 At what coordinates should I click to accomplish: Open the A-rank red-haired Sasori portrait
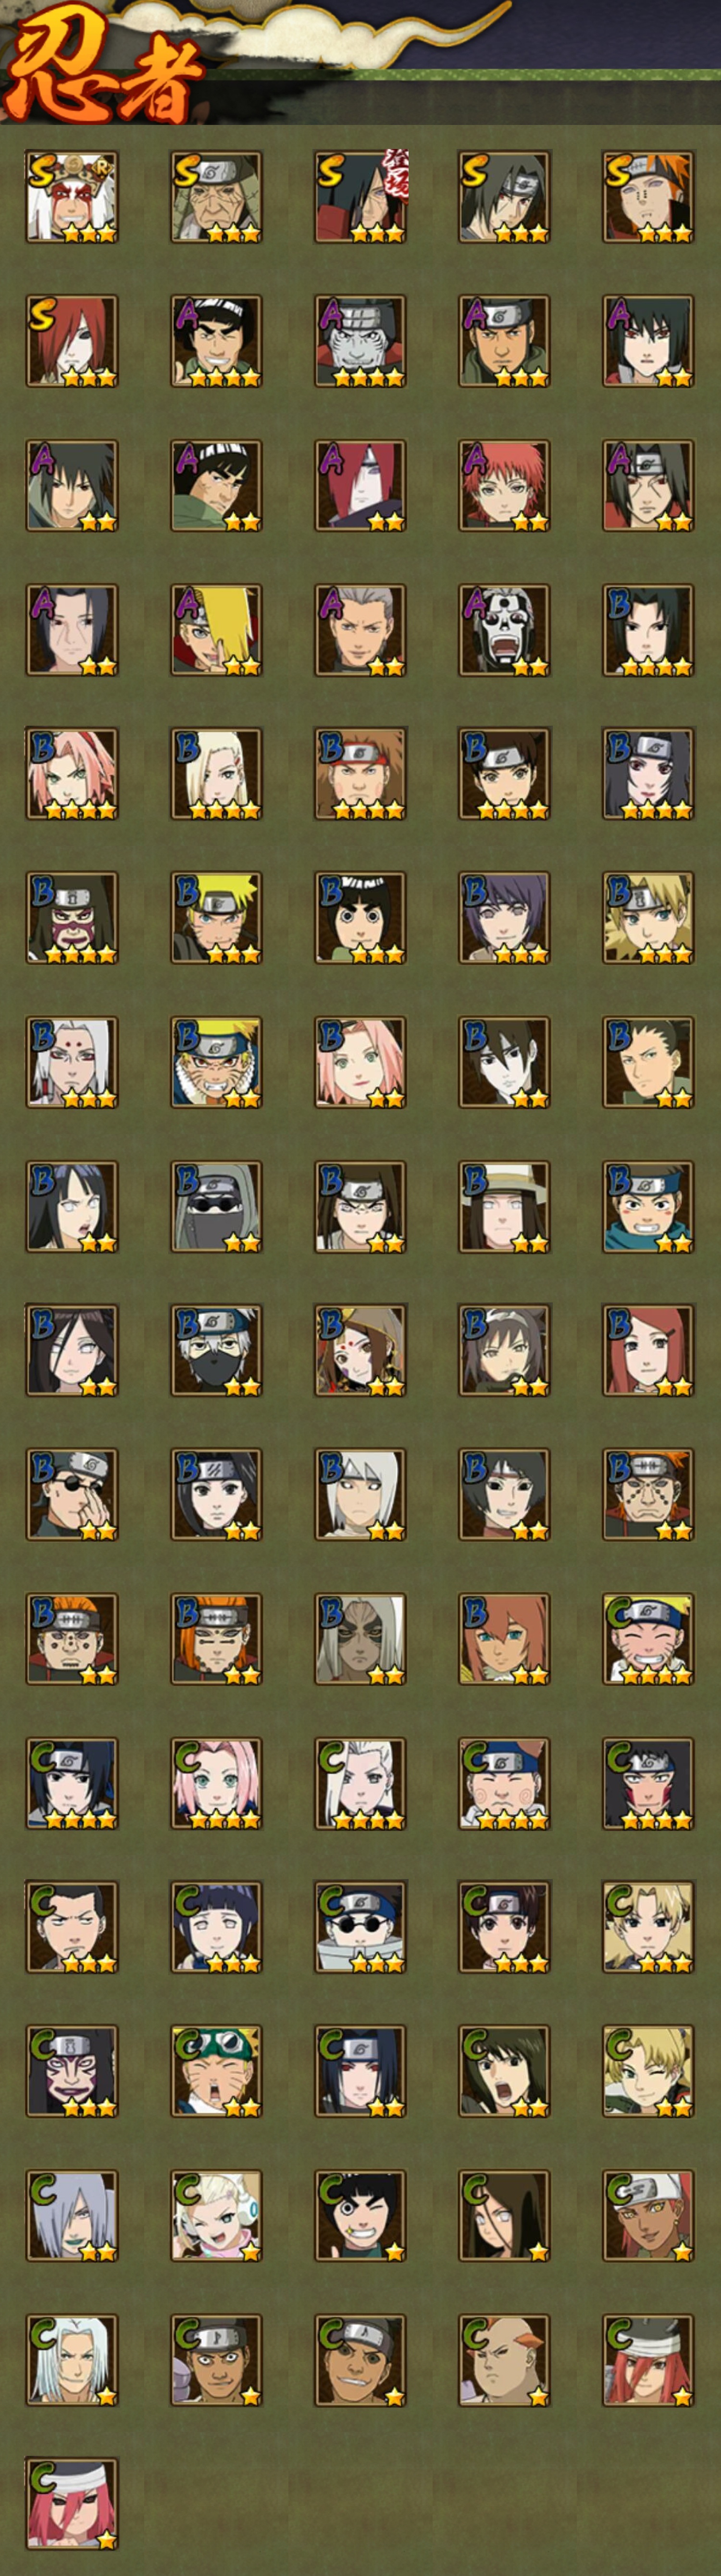pyautogui.click(x=504, y=485)
